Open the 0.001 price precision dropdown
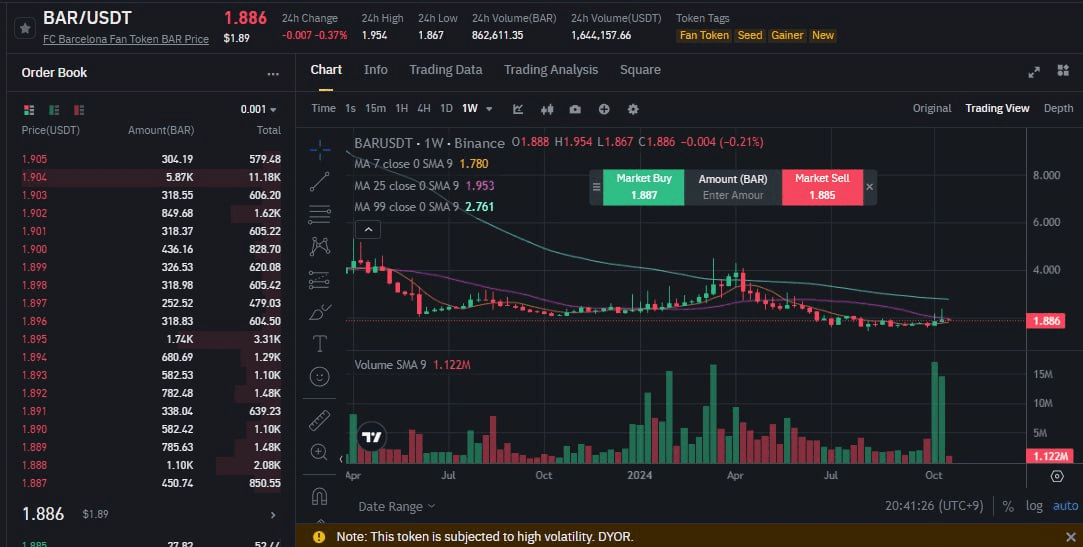 [x=258, y=109]
